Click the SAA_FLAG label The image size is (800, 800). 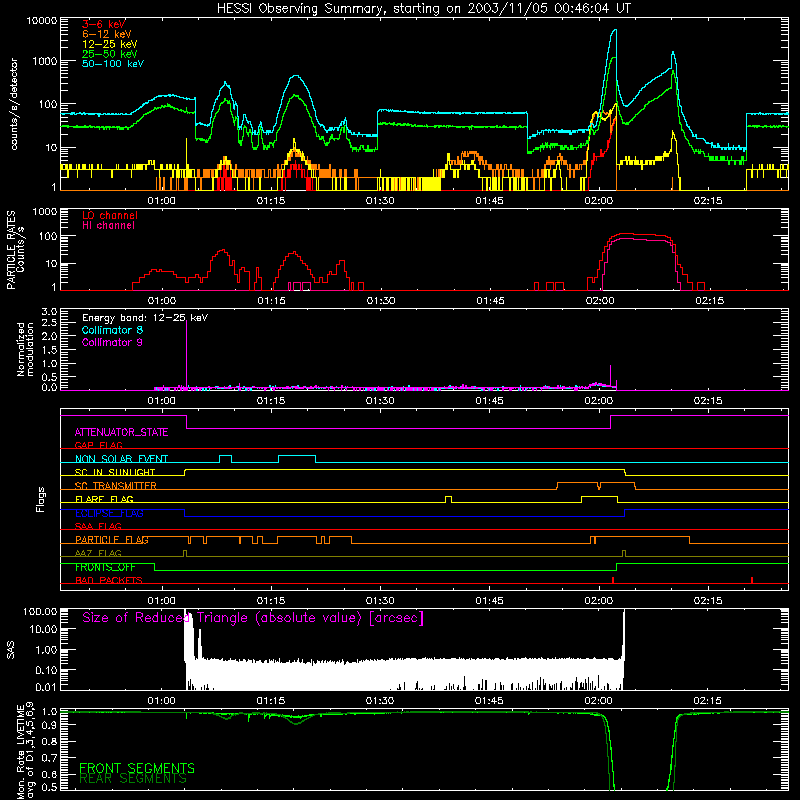coord(98,526)
